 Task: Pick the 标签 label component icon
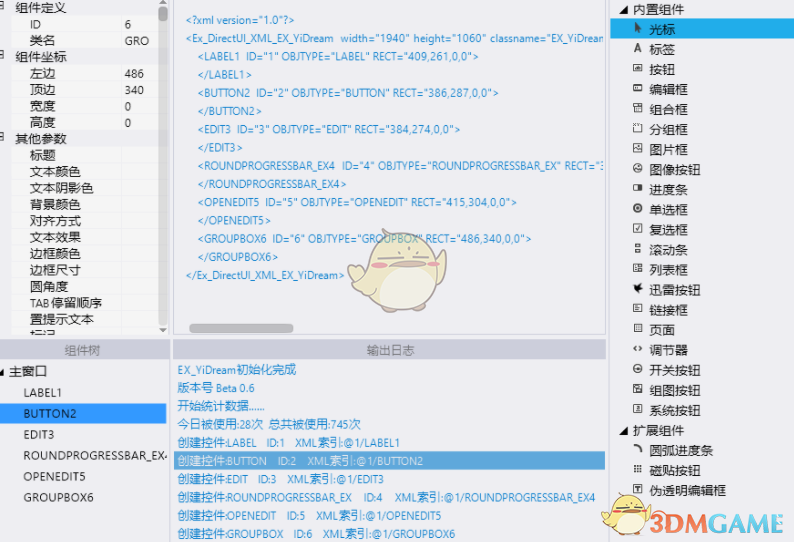pyautogui.click(x=638, y=48)
